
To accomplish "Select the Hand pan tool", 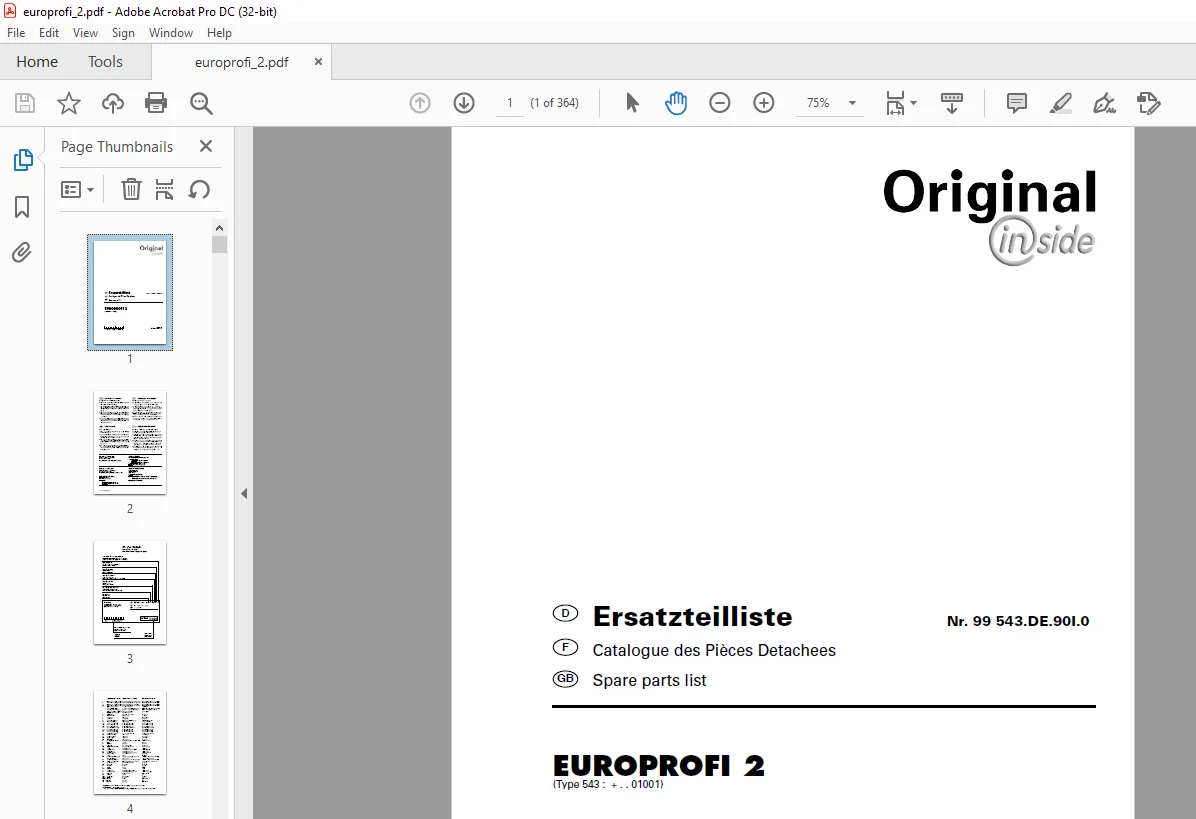I will 676,103.
